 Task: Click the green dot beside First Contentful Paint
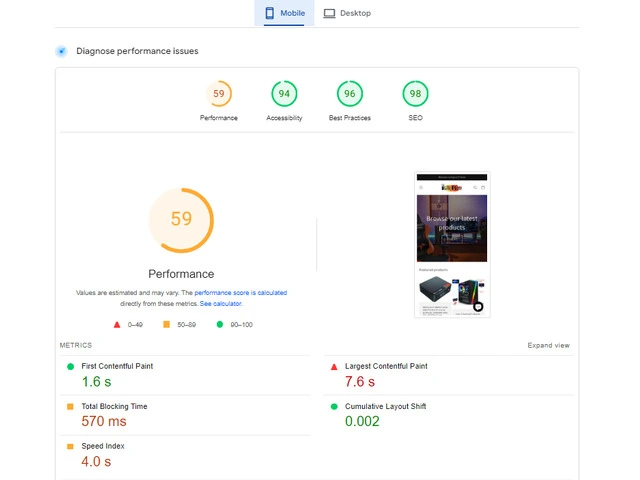tap(70, 367)
